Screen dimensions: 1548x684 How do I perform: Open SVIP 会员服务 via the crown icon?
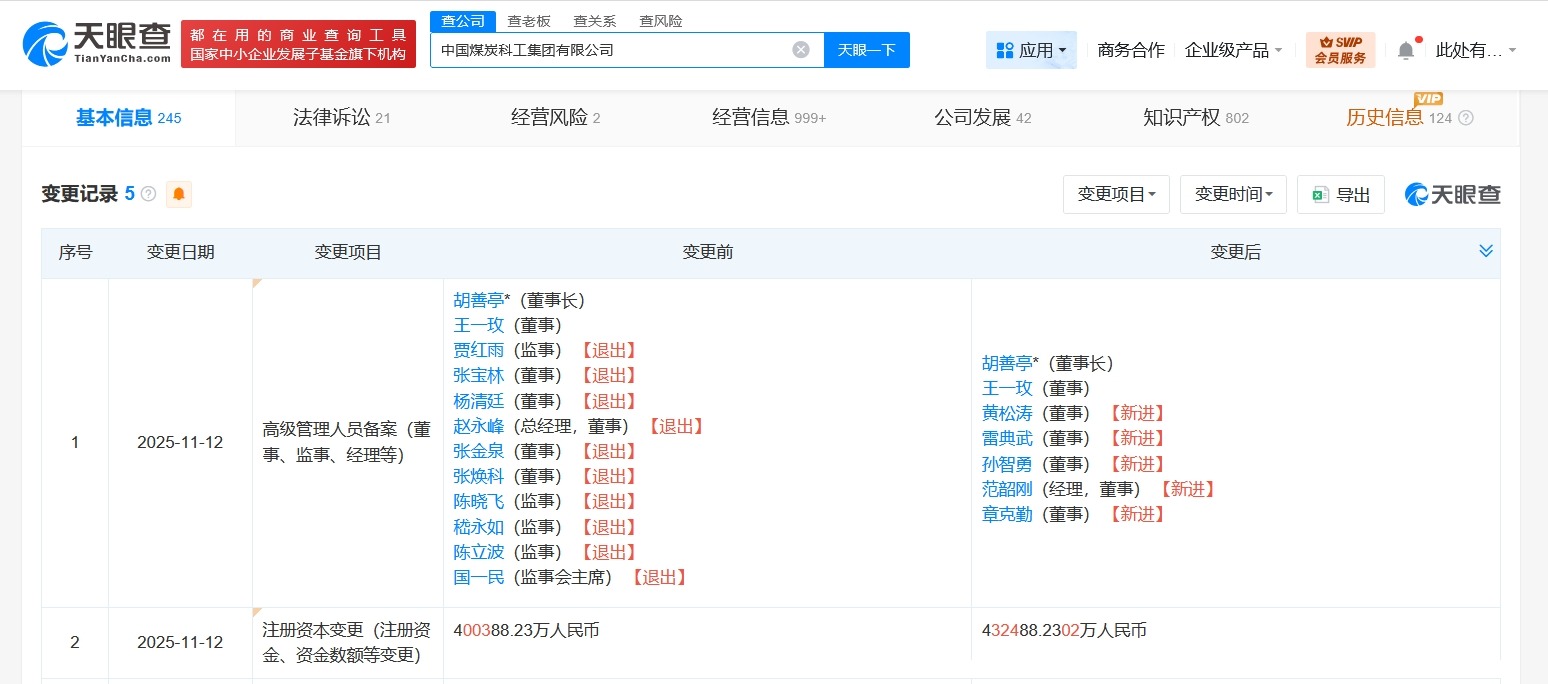[x=1340, y=48]
